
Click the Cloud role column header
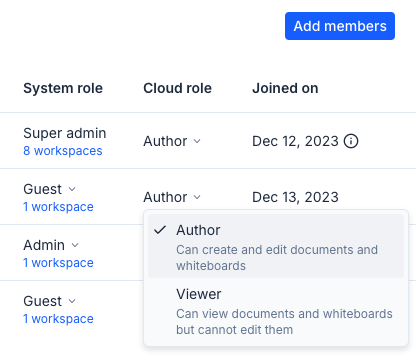click(177, 88)
